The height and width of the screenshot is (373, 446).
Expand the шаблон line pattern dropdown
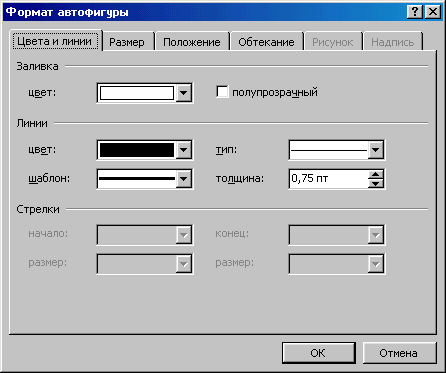(184, 179)
